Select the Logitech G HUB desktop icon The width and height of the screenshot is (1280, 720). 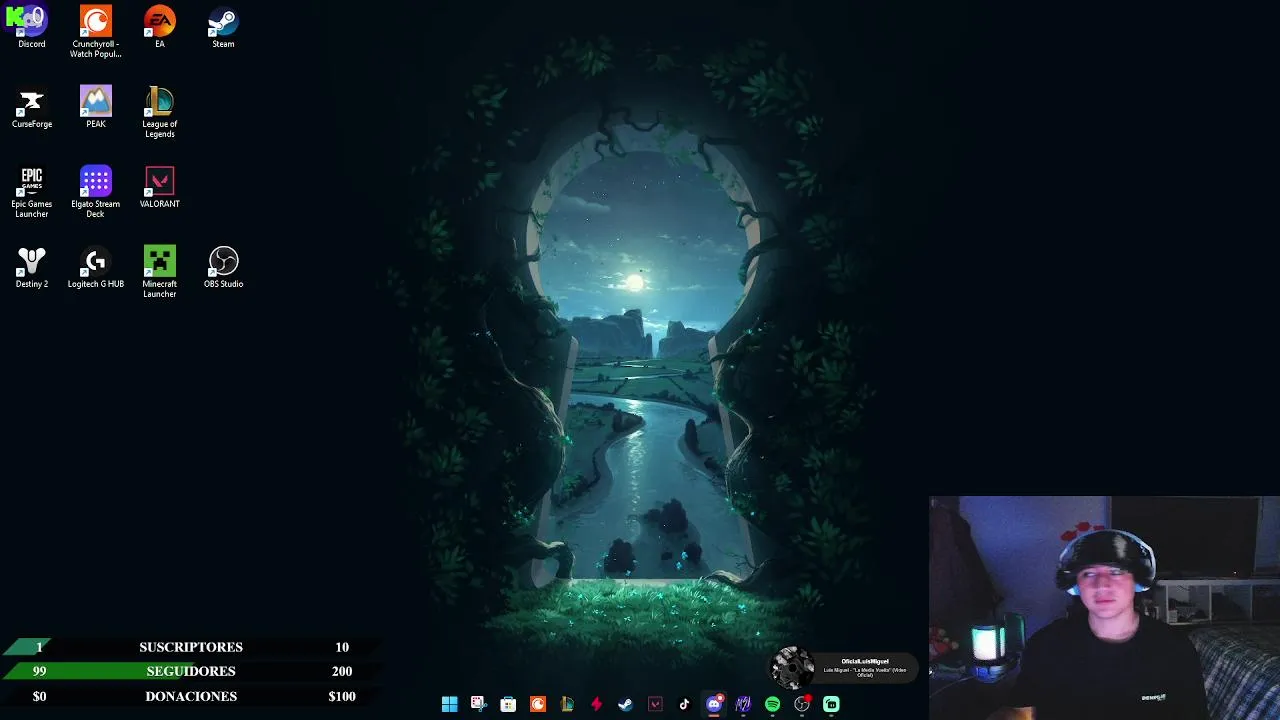point(95,267)
